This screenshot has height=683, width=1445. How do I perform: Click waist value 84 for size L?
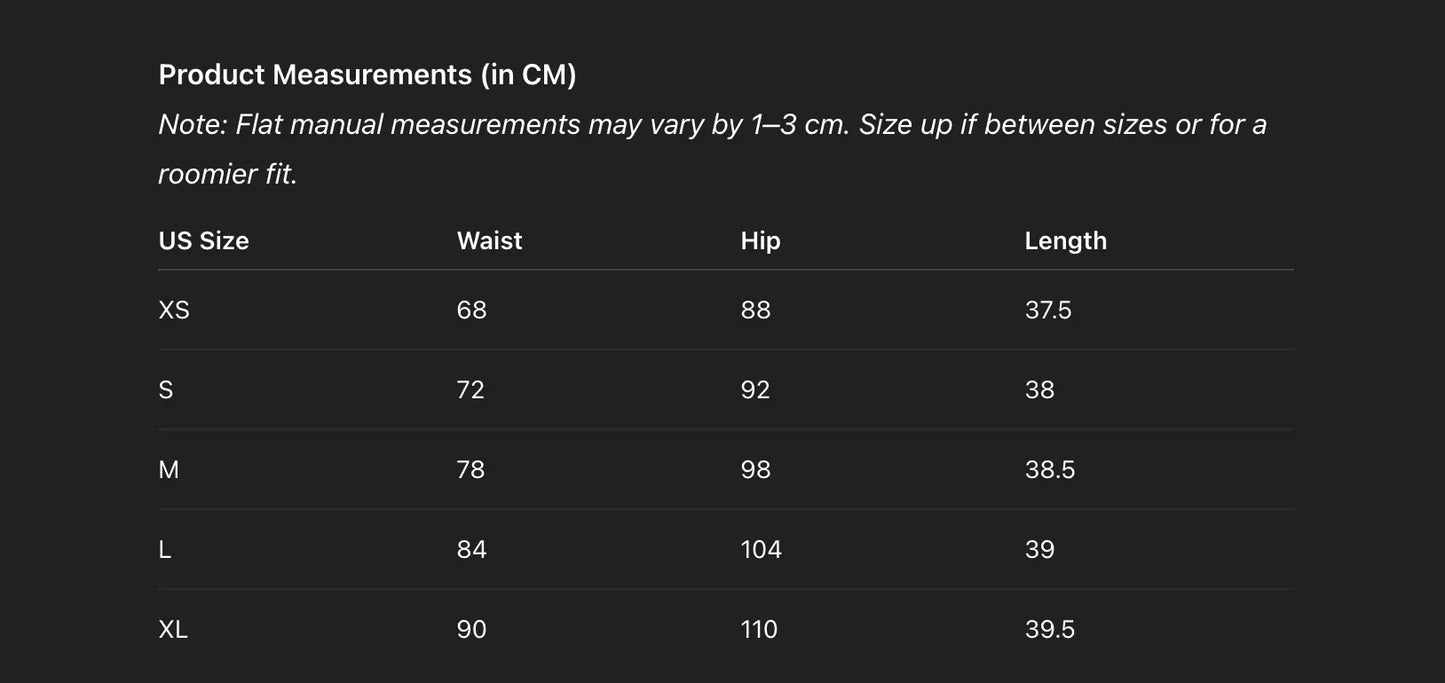click(x=471, y=550)
